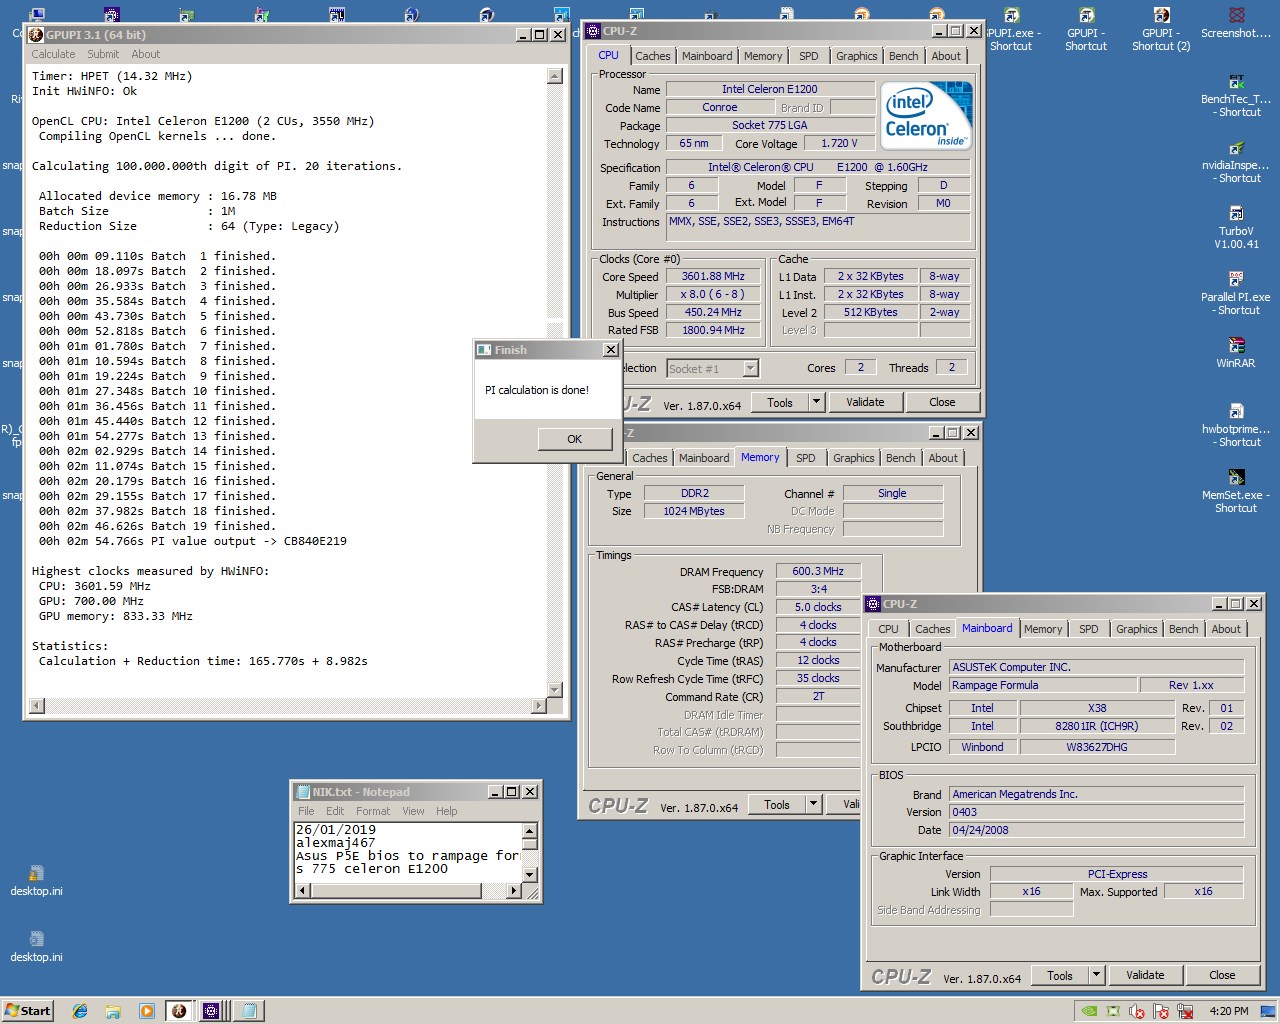Click the Show desktop button on the taskbar
Image resolution: width=1280 pixels, height=1024 pixels.
point(1268,1011)
